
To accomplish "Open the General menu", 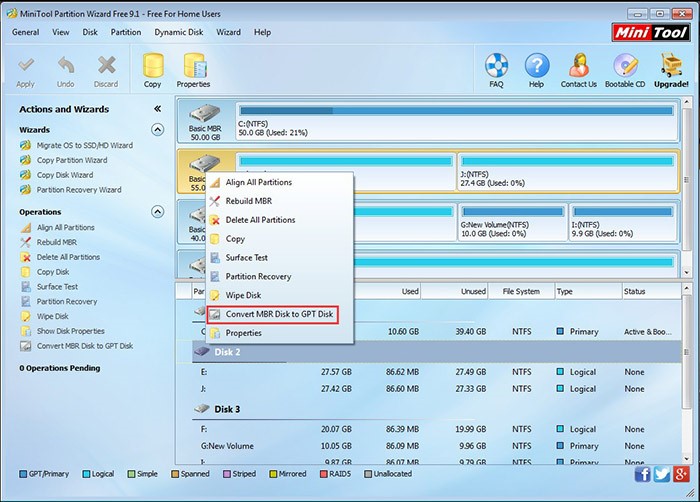I will pos(25,32).
